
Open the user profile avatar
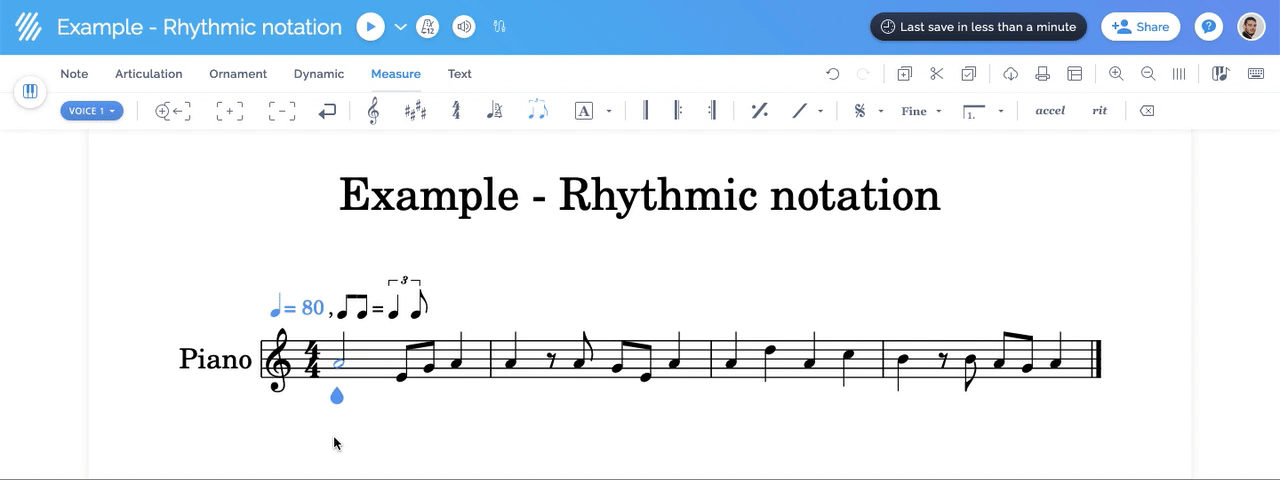pos(1251,27)
